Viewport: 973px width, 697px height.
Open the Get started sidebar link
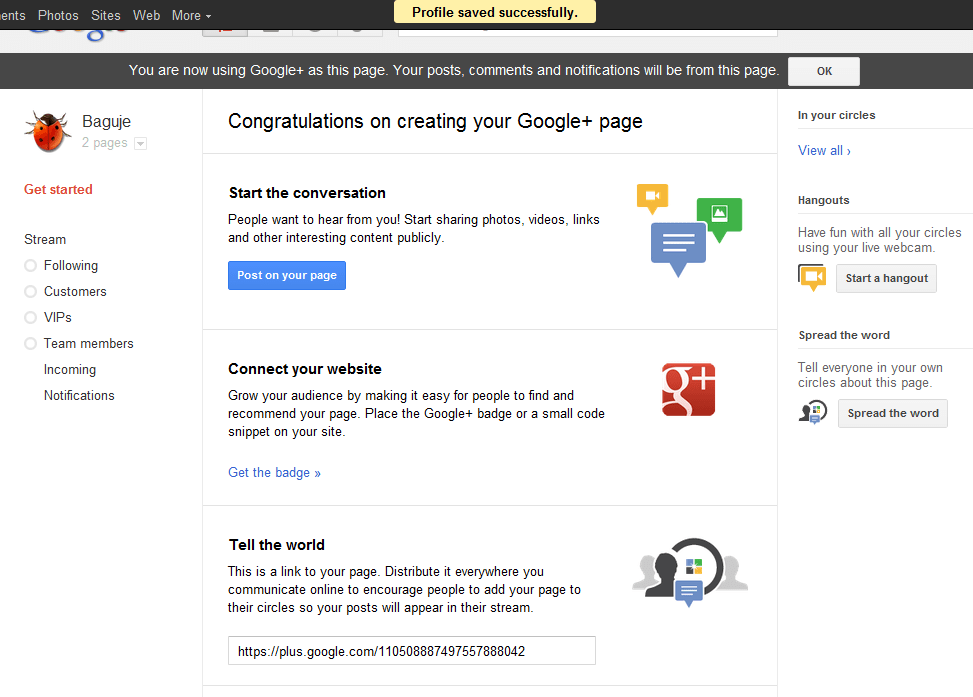point(58,190)
